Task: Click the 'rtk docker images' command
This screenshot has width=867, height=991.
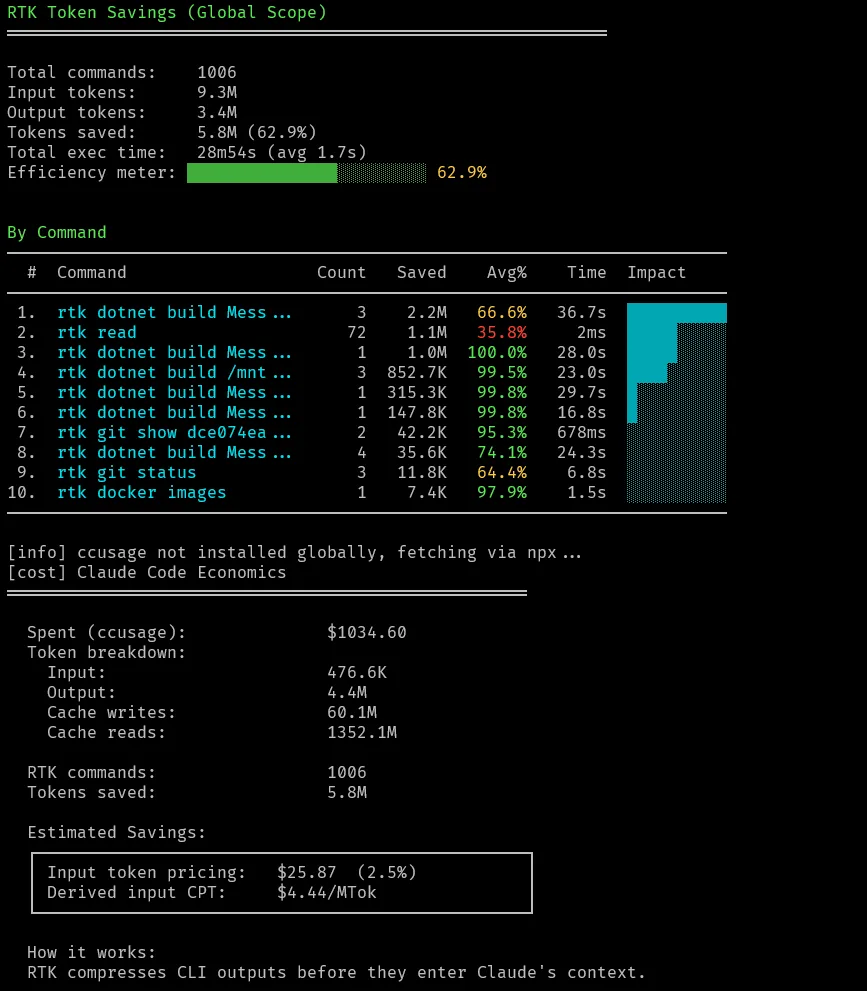Action: click(x=141, y=492)
